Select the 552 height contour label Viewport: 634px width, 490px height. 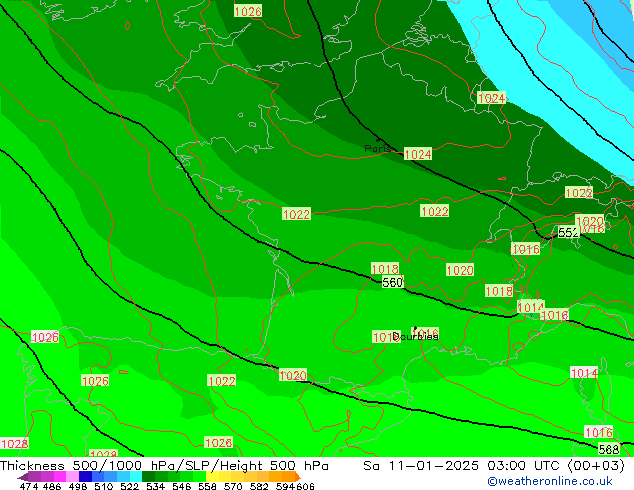(x=567, y=233)
